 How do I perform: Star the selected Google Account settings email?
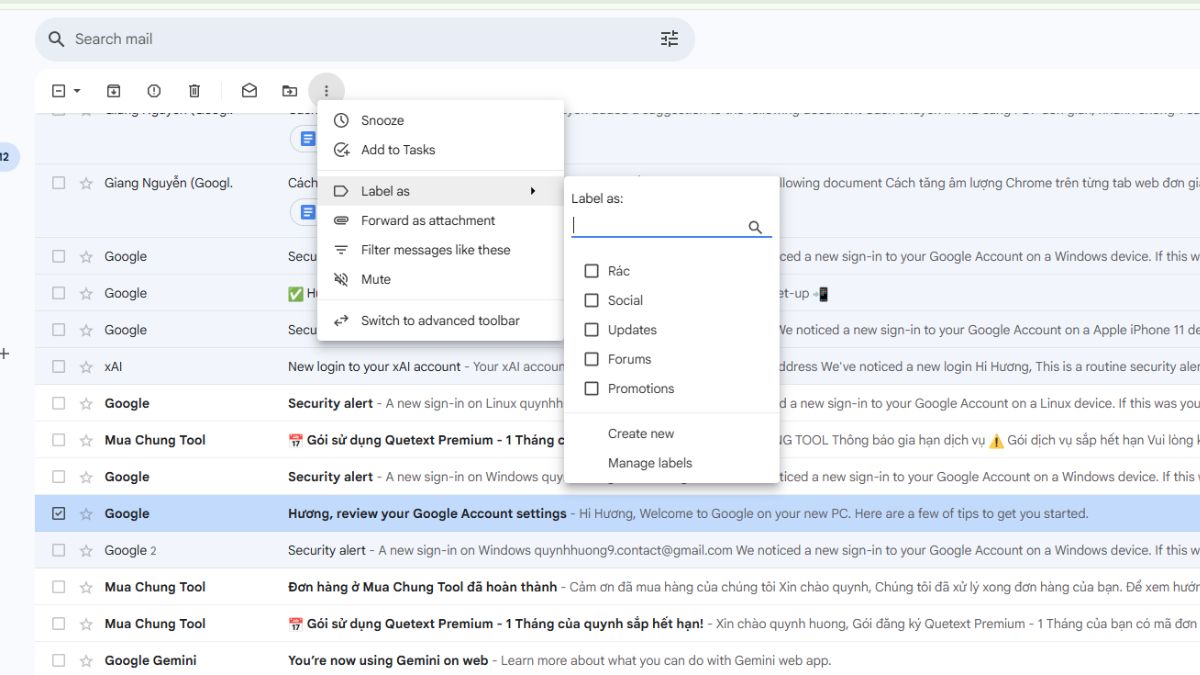coord(86,514)
